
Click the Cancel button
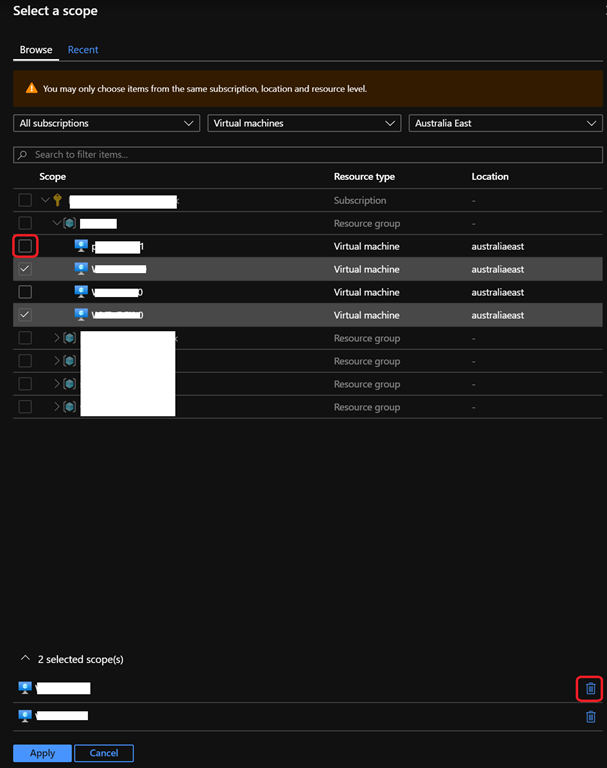point(104,753)
